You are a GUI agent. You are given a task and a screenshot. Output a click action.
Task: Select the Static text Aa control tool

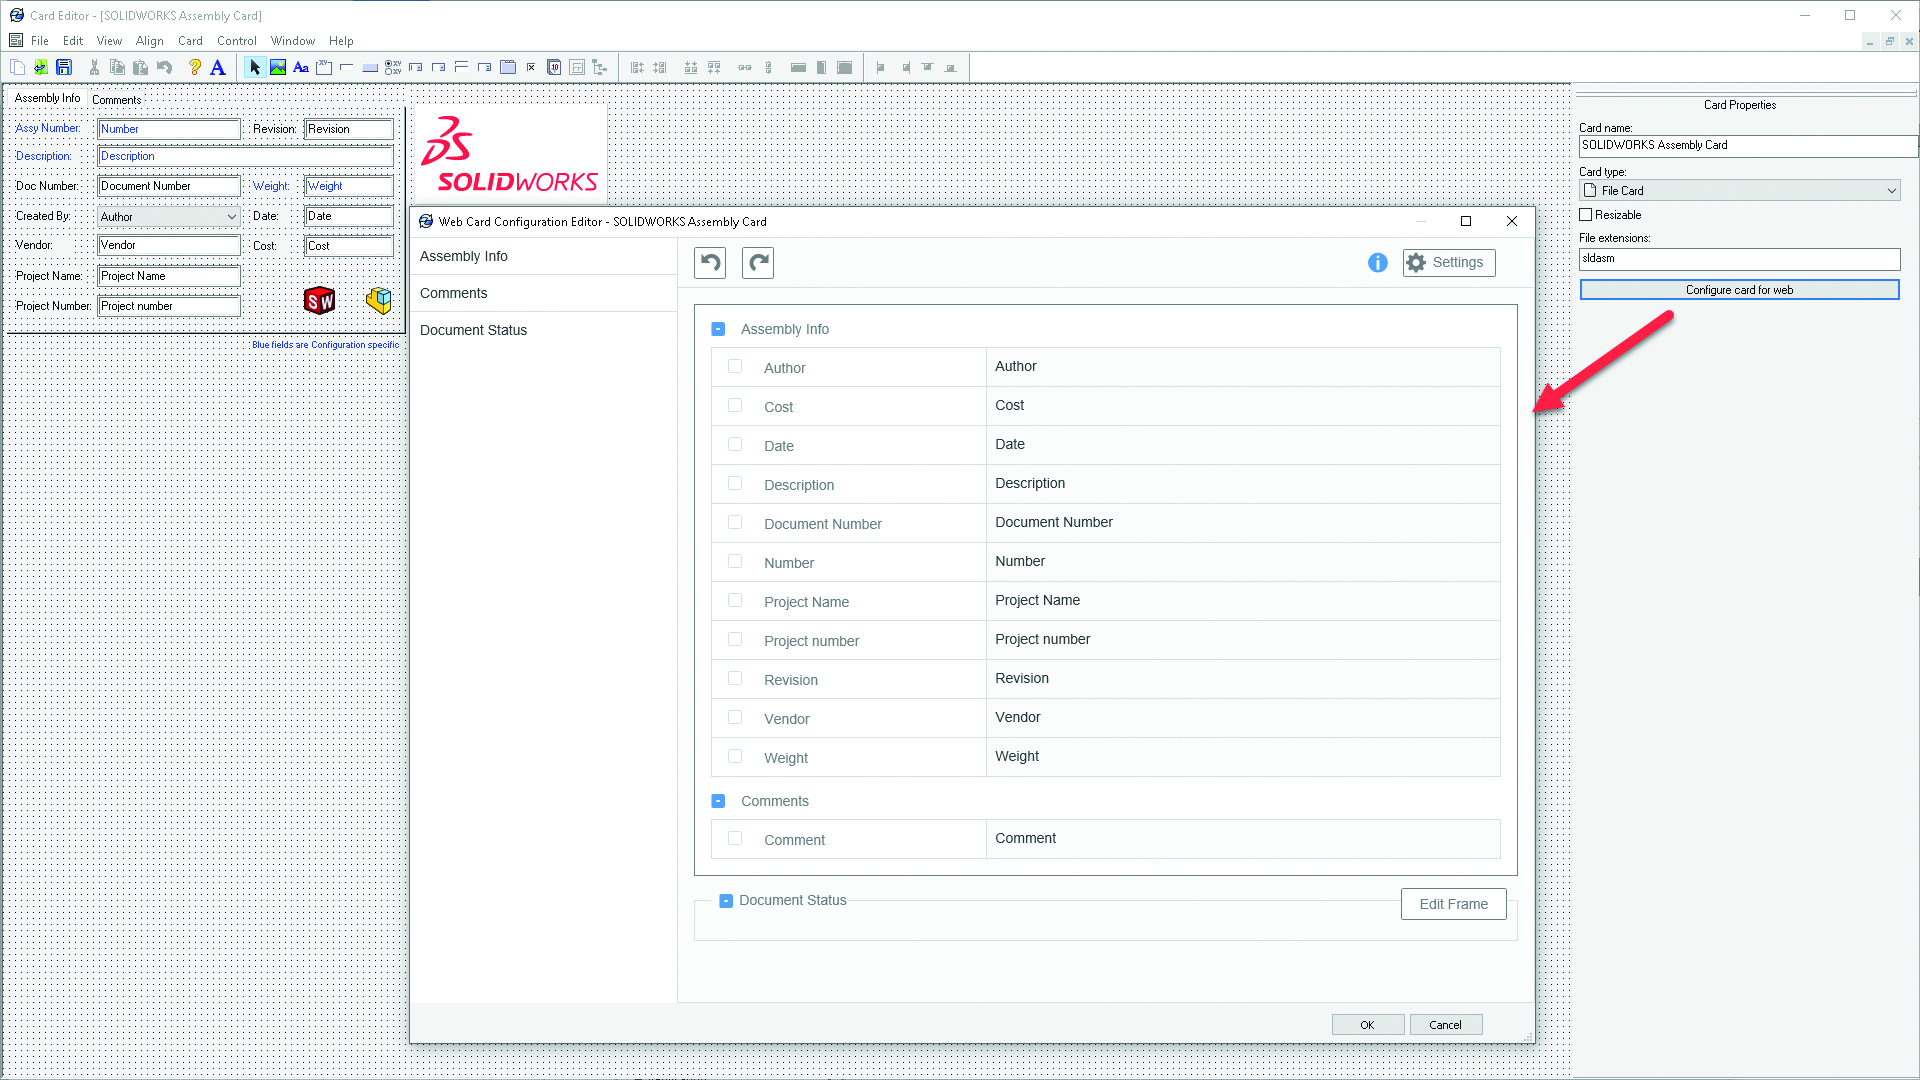tap(301, 68)
